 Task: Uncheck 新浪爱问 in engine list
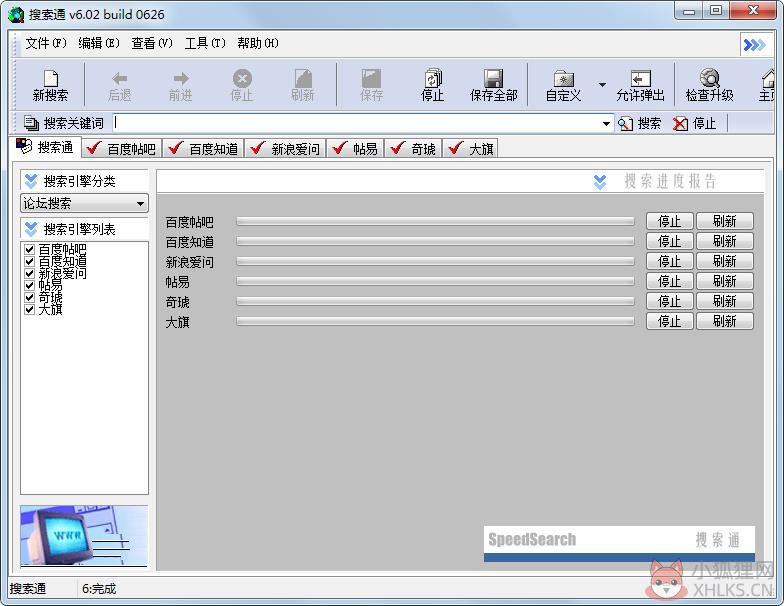30,273
